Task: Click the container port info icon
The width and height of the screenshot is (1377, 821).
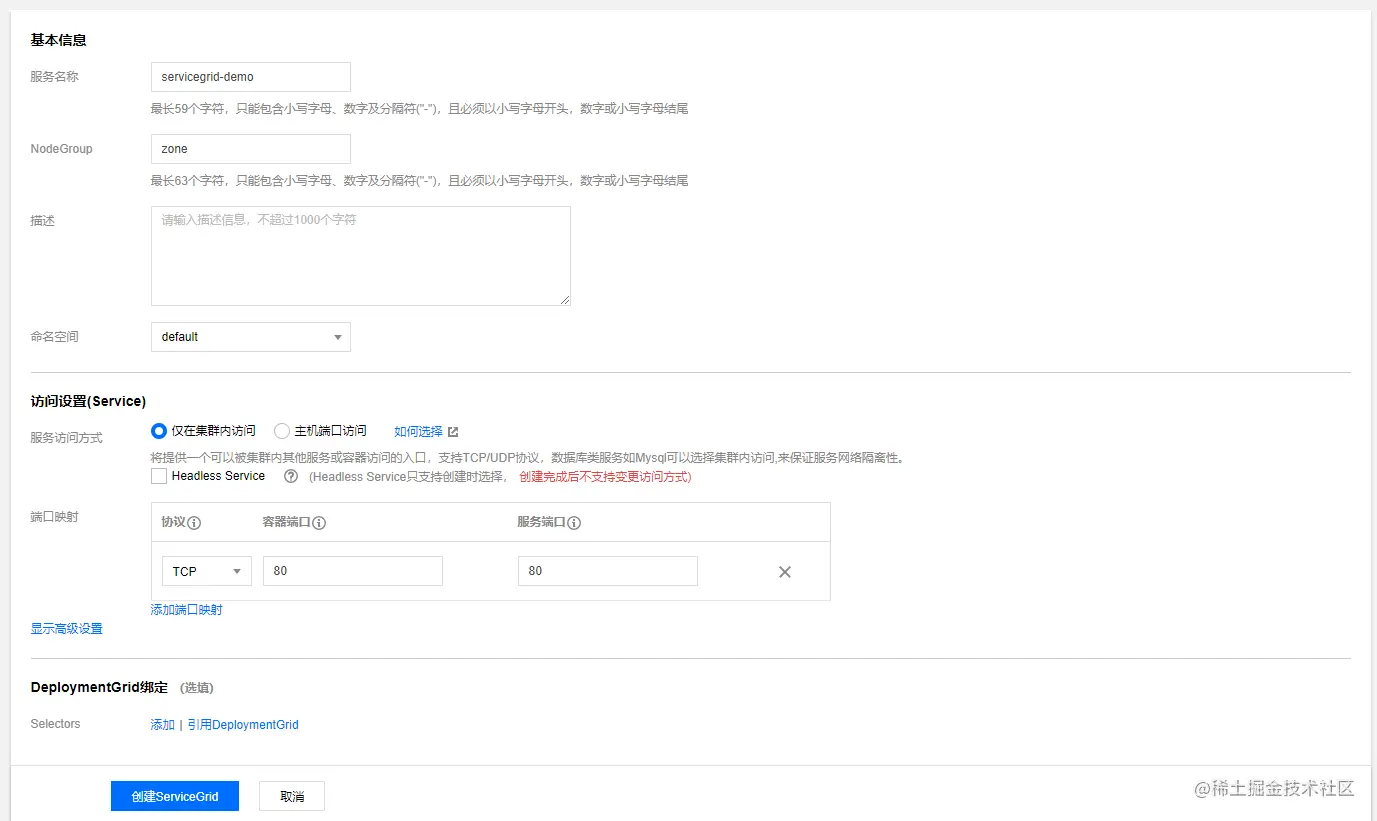Action: click(x=319, y=523)
